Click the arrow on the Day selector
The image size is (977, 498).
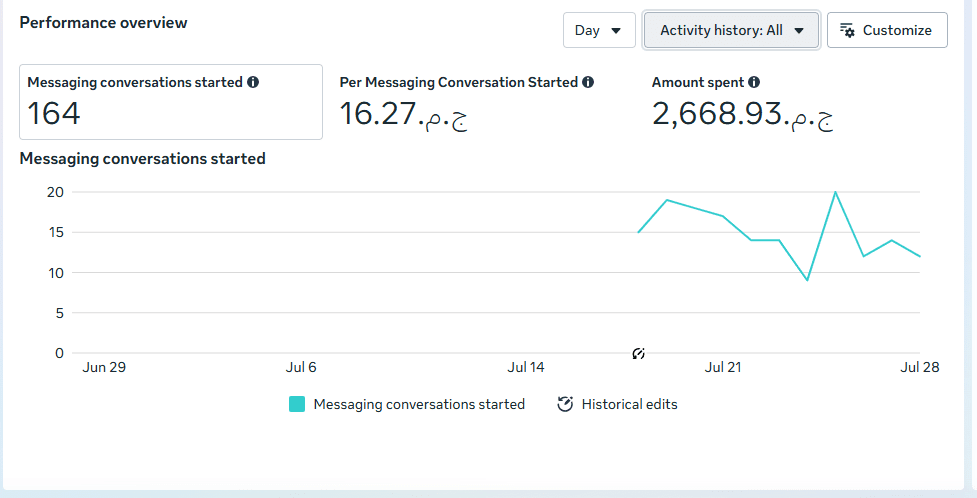coord(616,31)
